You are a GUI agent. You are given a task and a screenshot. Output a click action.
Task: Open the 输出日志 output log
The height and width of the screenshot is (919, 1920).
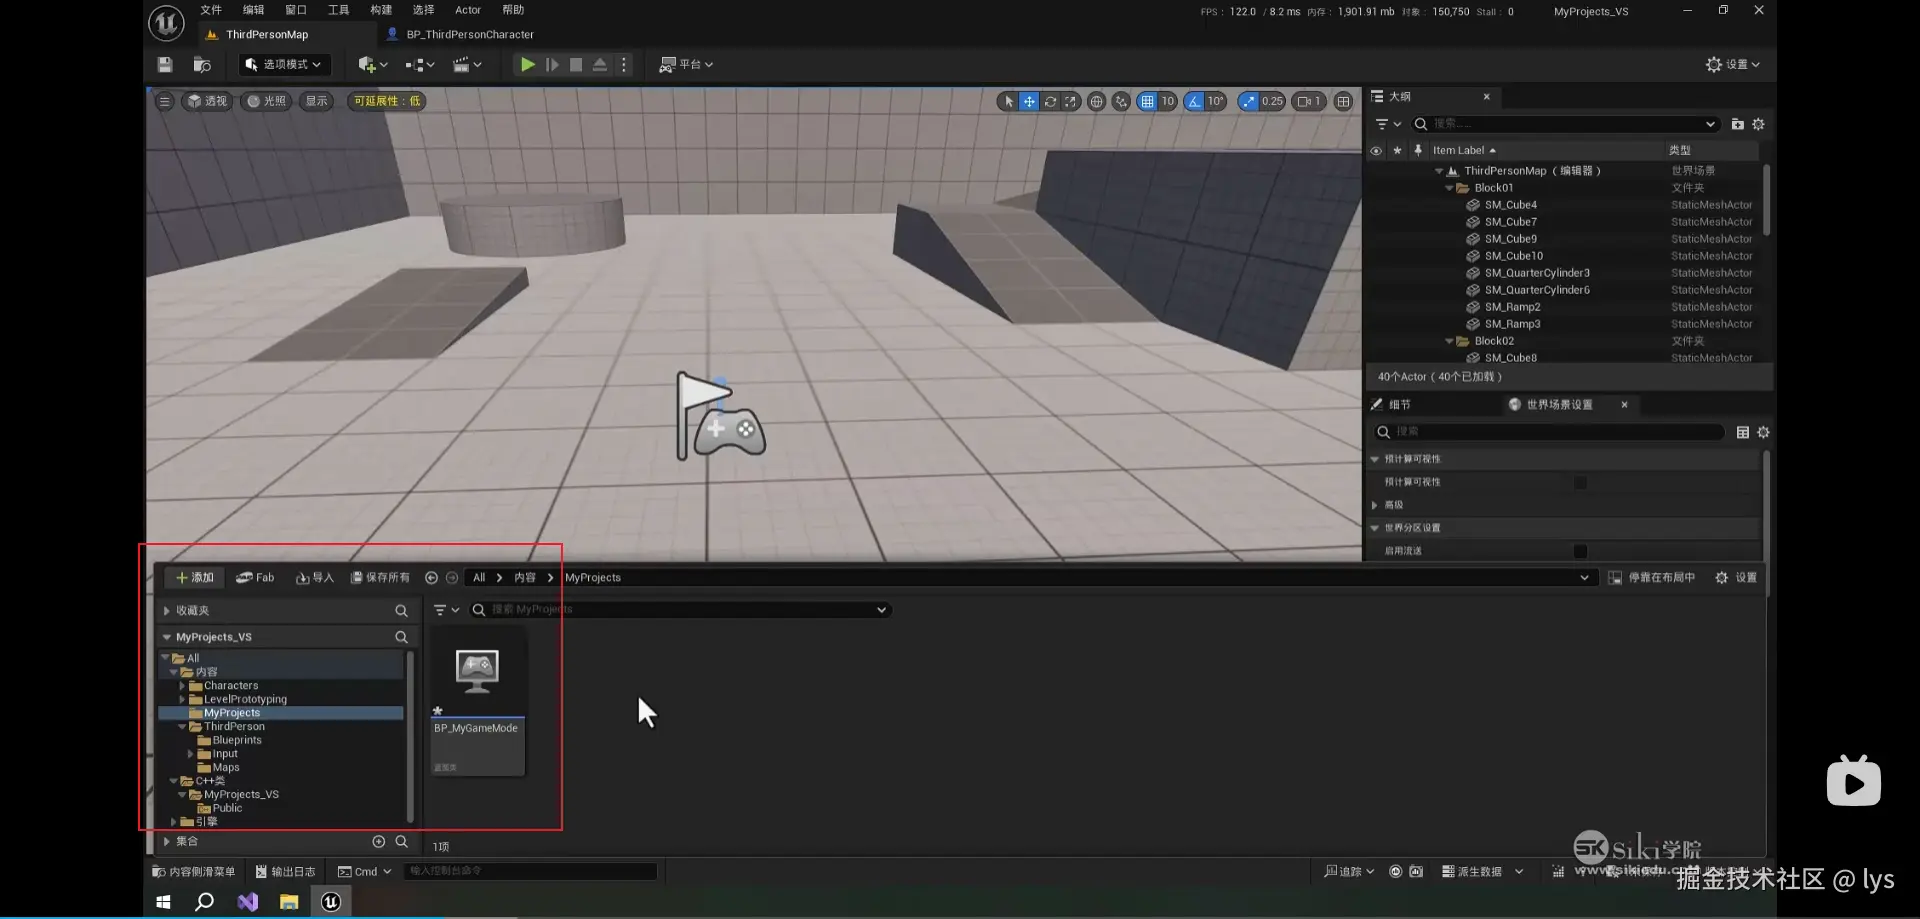click(x=285, y=872)
